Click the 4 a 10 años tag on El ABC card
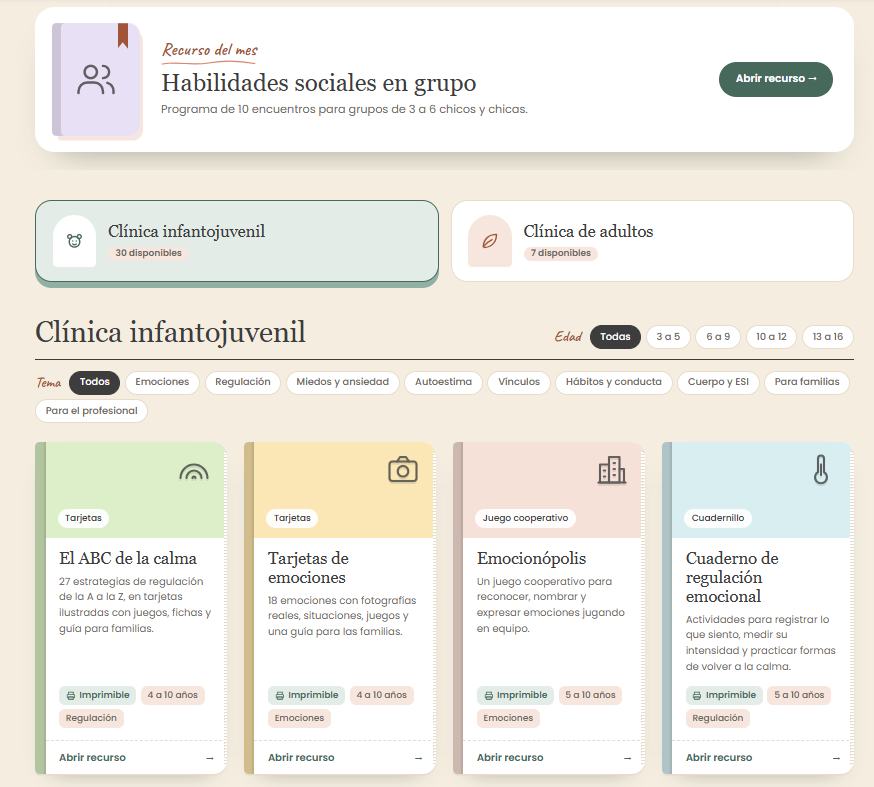Screen dimensions: 874x787 173,695
